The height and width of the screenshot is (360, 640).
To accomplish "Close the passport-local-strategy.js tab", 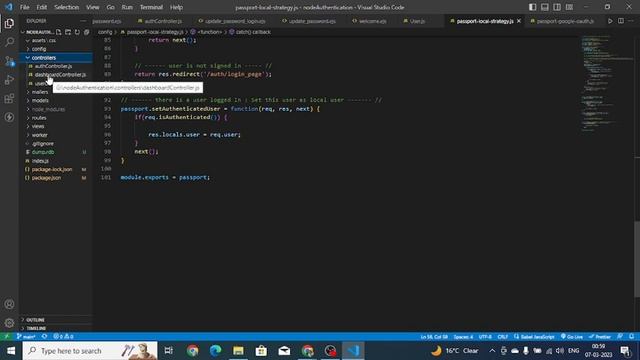I will click(519, 21).
